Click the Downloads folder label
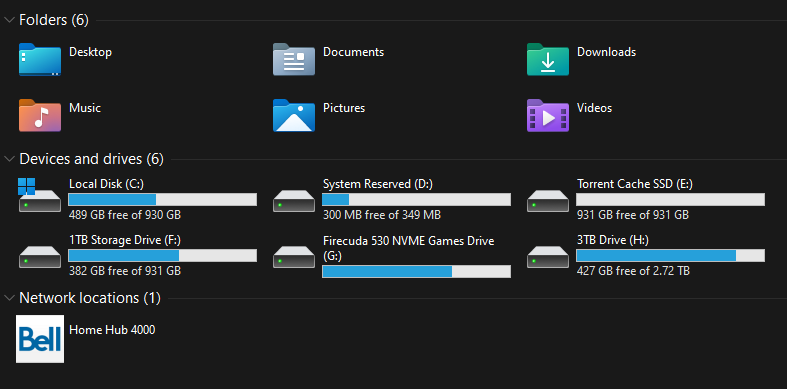This screenshot has width=787, height=389. pyautogui.click(x=606, y=52)
